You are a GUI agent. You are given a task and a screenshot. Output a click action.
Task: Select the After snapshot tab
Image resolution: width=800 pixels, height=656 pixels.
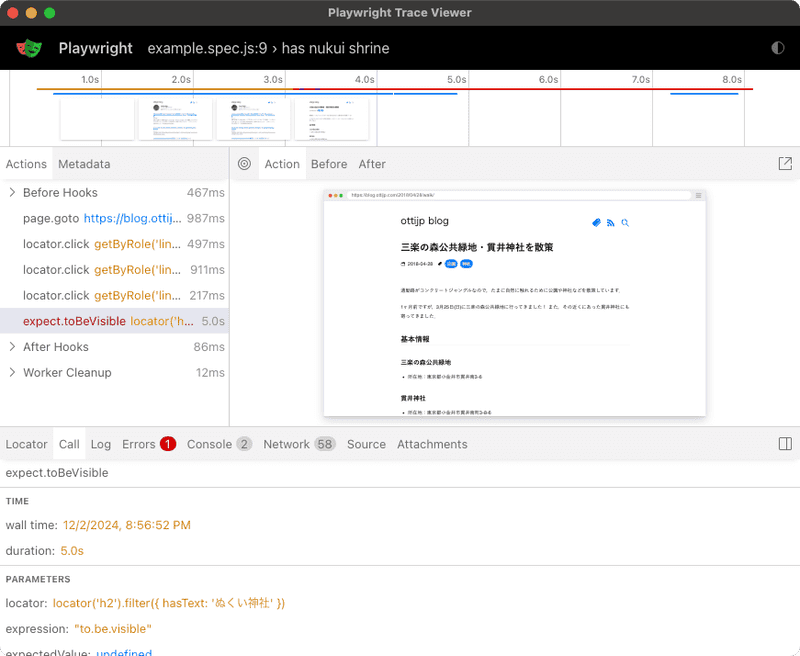(x=372, y=164)
